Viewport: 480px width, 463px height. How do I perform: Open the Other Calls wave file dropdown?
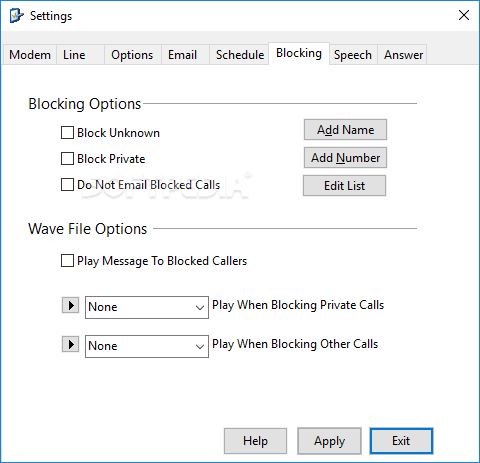(x=147, y=346)
